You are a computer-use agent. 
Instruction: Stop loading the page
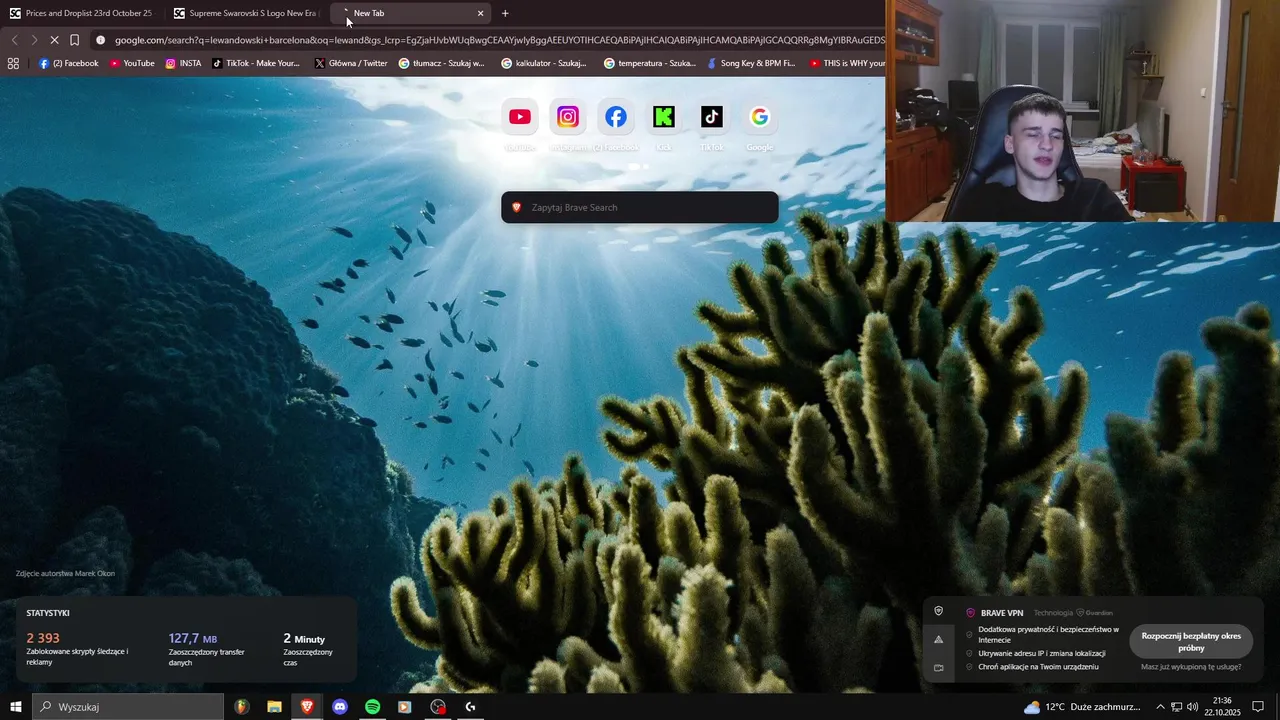(54, 40)
